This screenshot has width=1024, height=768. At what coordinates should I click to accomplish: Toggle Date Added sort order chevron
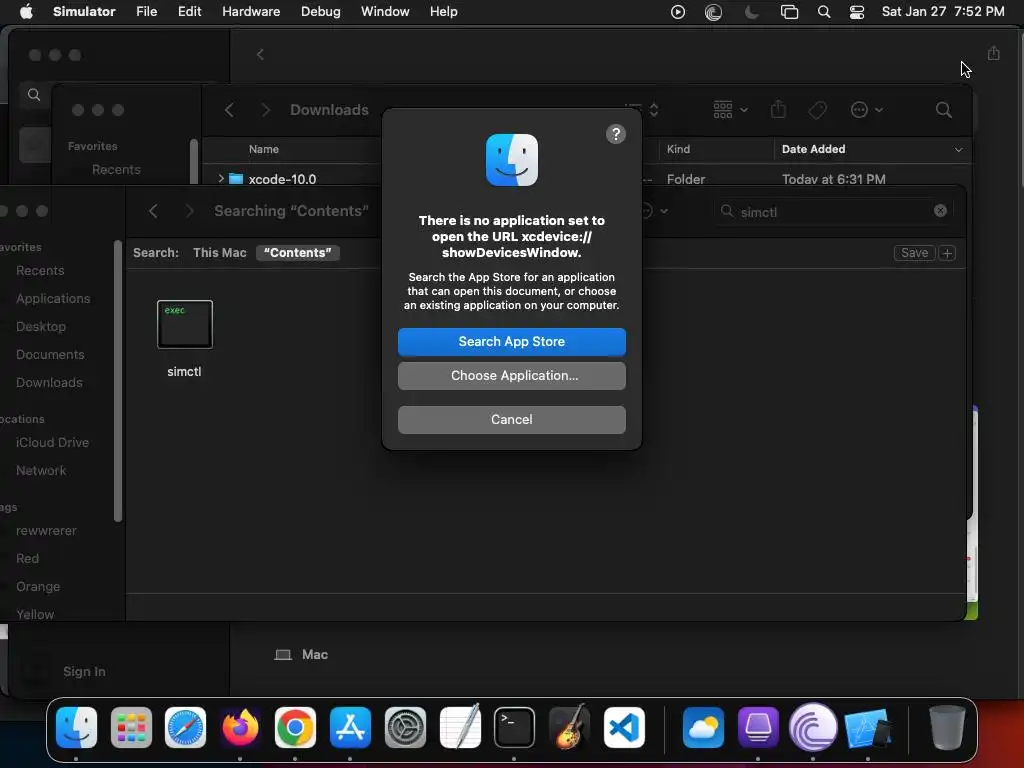[958, 150]
